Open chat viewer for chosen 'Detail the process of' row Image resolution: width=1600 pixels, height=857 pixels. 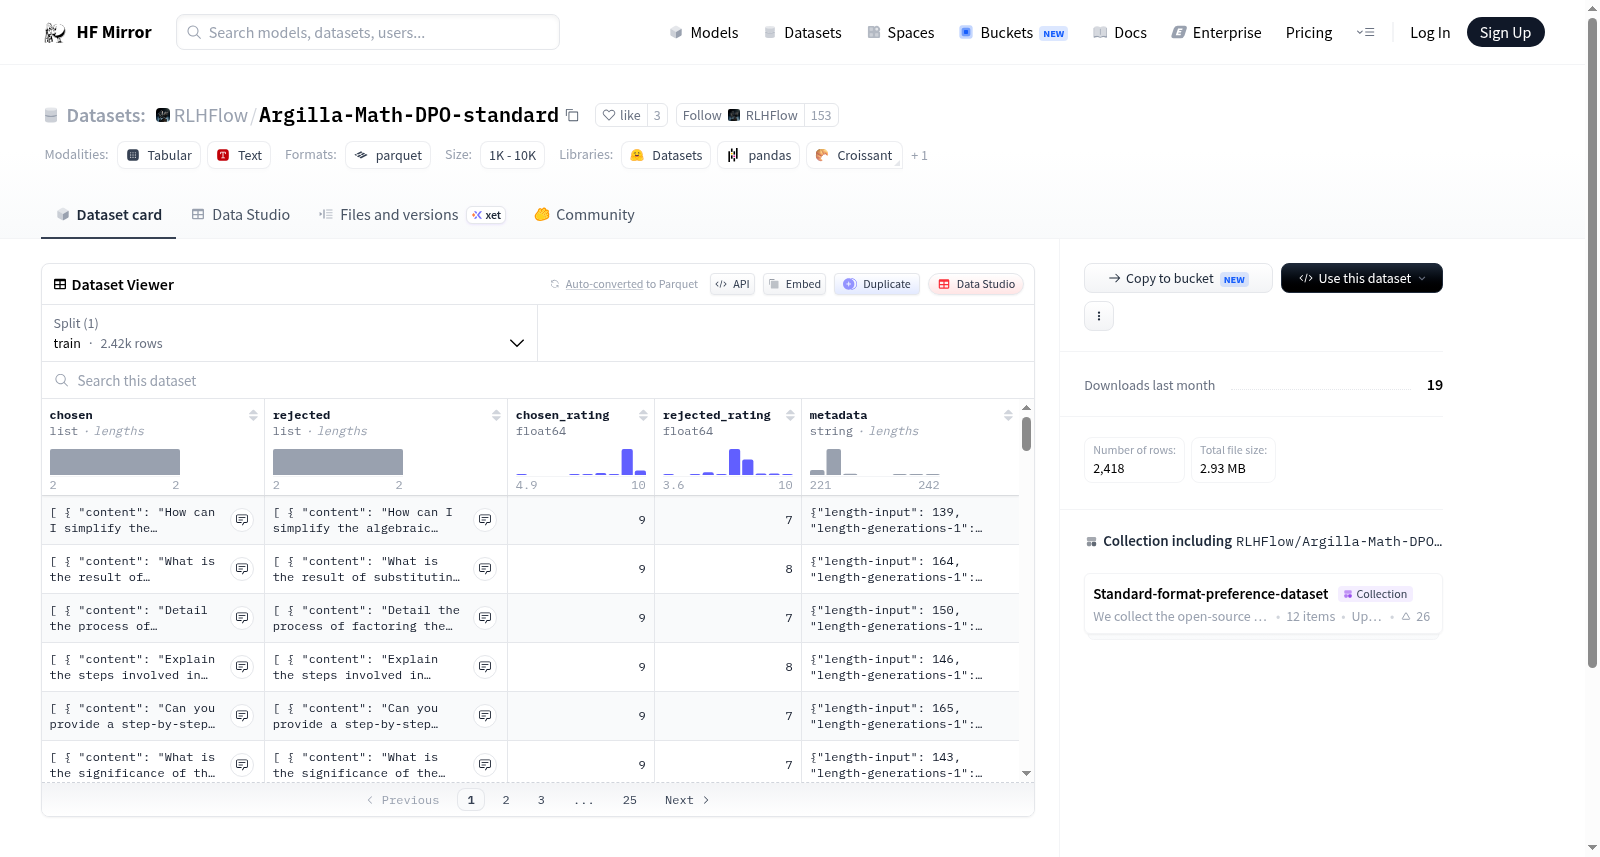coord(242,618)
